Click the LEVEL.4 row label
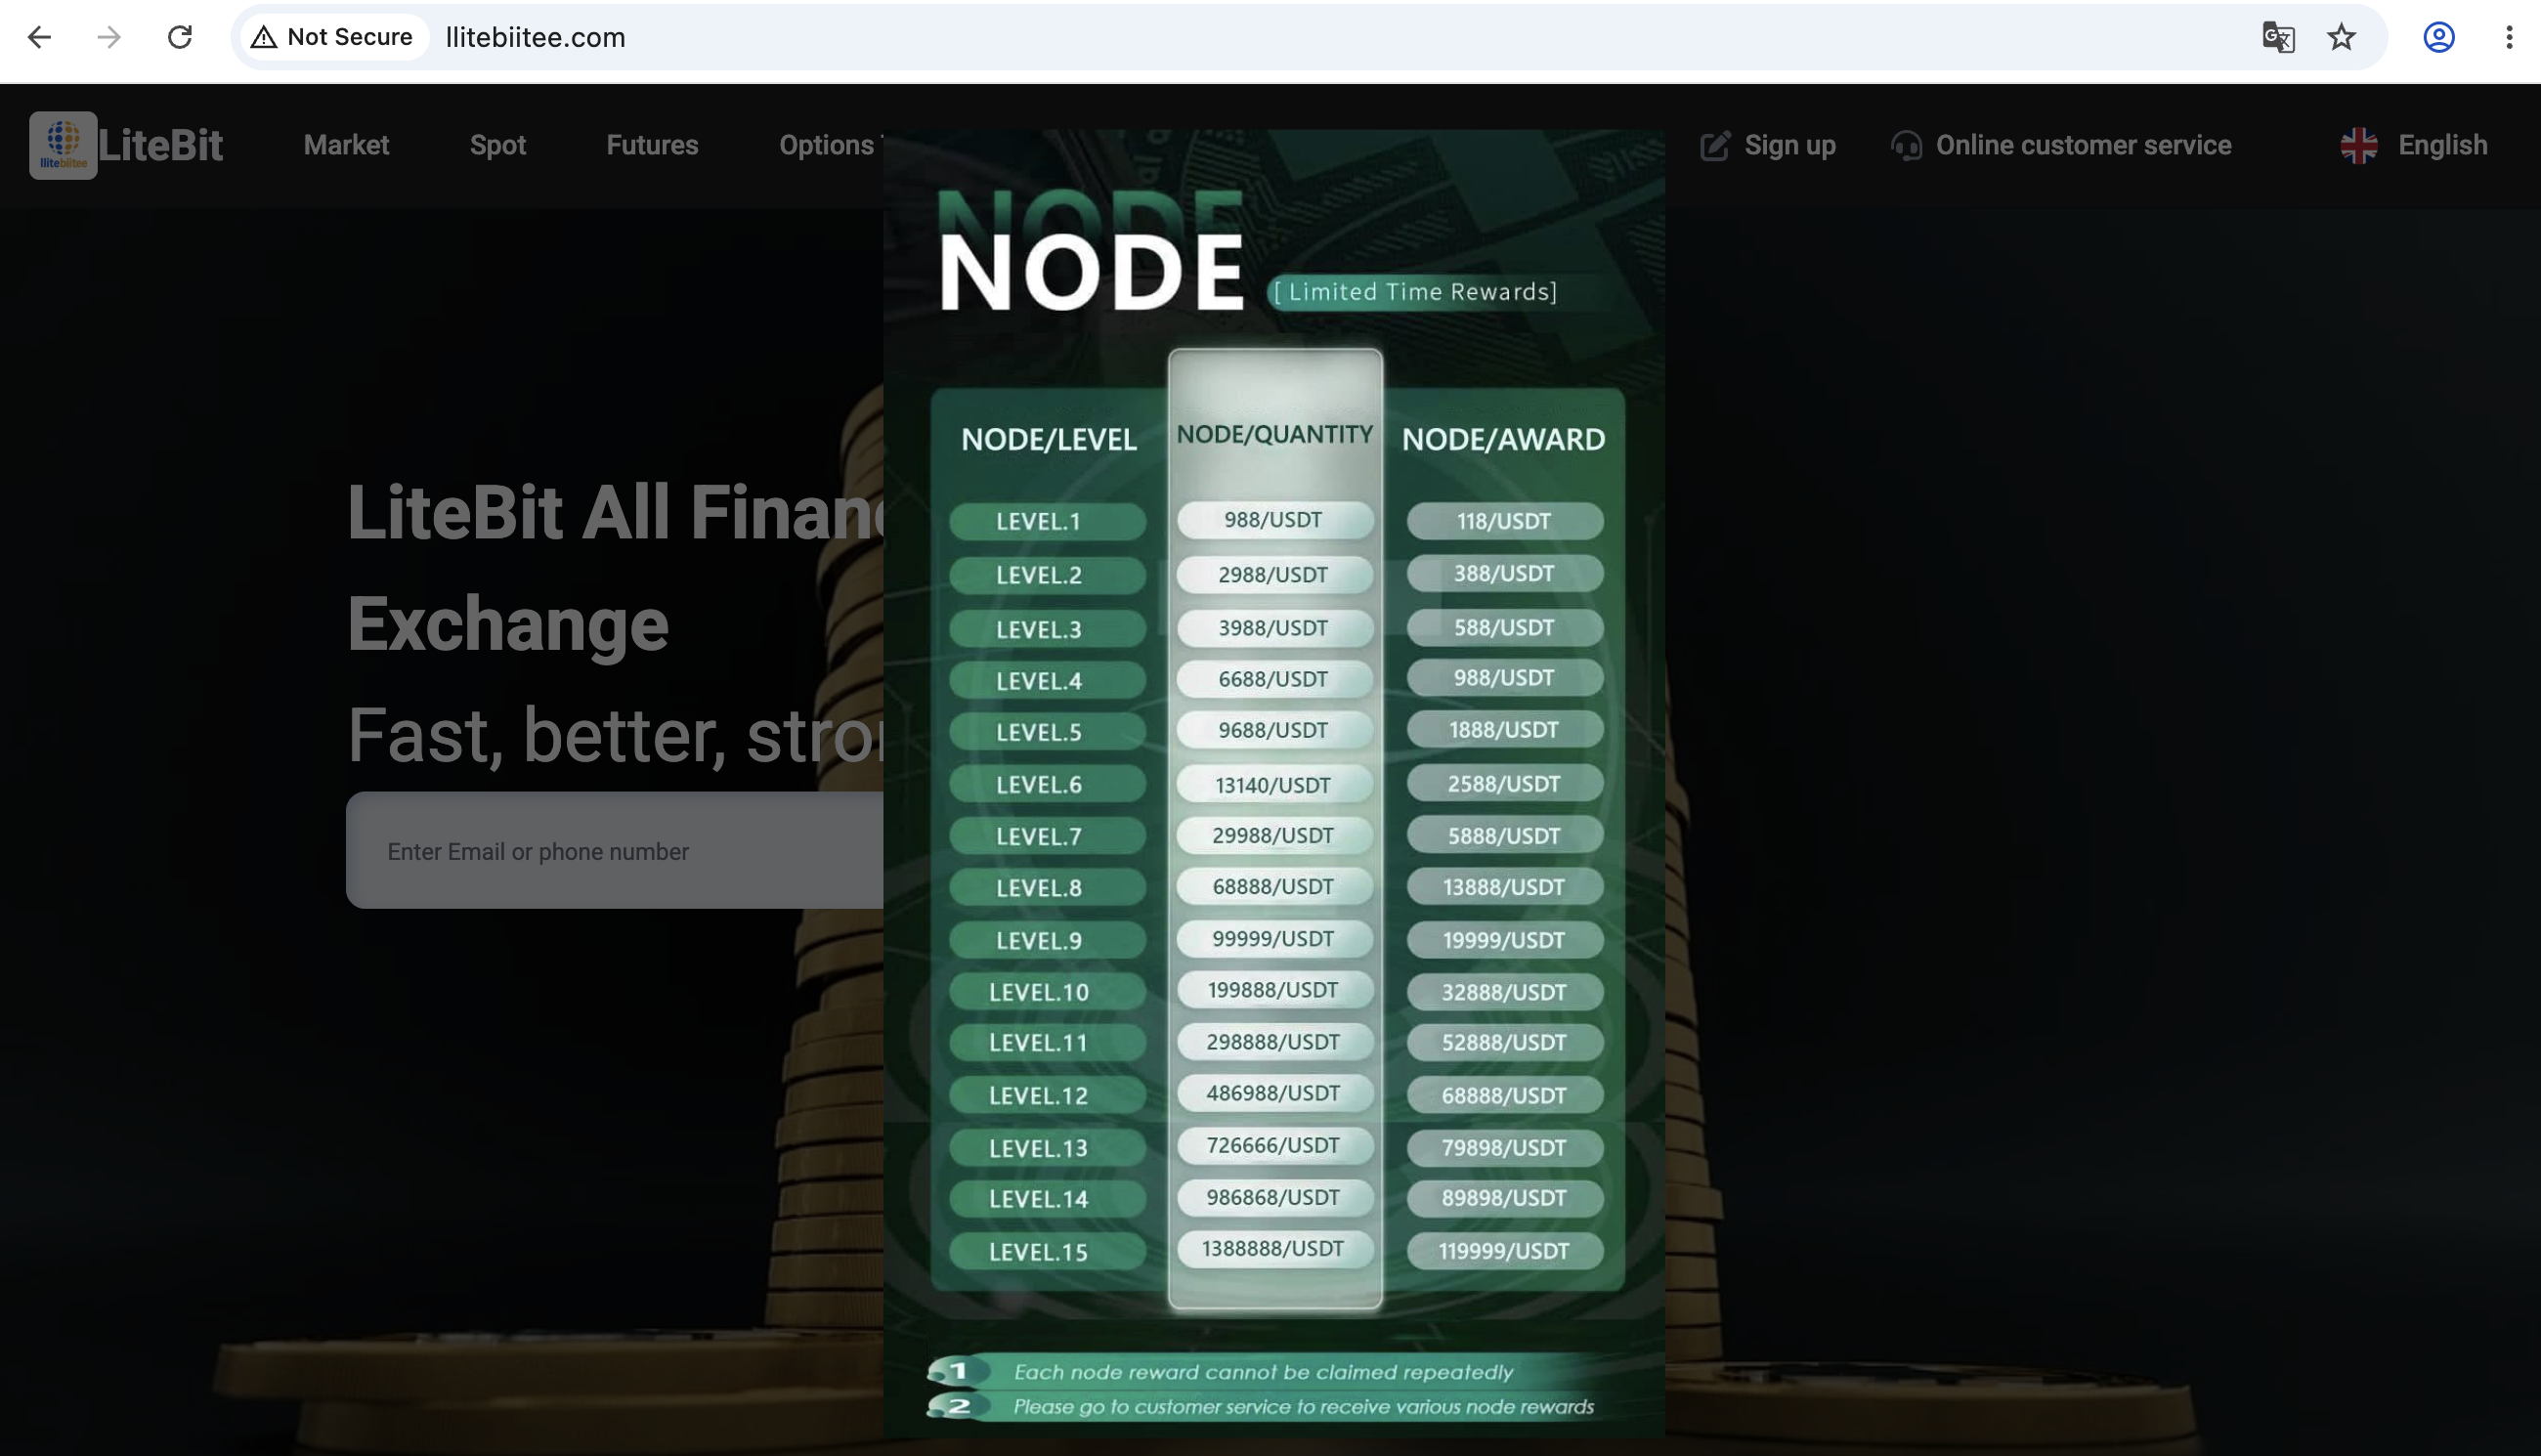 (1047, 681)
